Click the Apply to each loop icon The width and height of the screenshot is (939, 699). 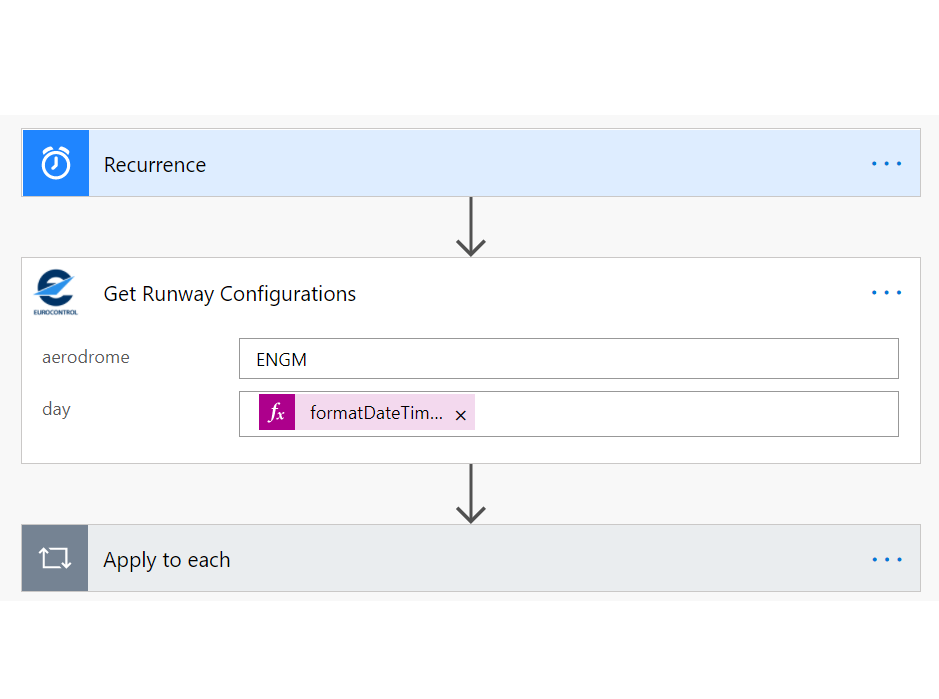(x=55, y=559)
